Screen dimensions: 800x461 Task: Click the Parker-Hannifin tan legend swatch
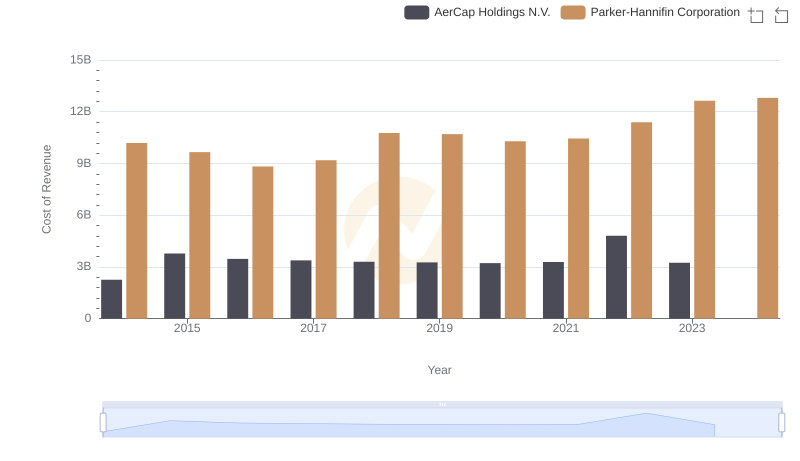click(x=572, y=12)
